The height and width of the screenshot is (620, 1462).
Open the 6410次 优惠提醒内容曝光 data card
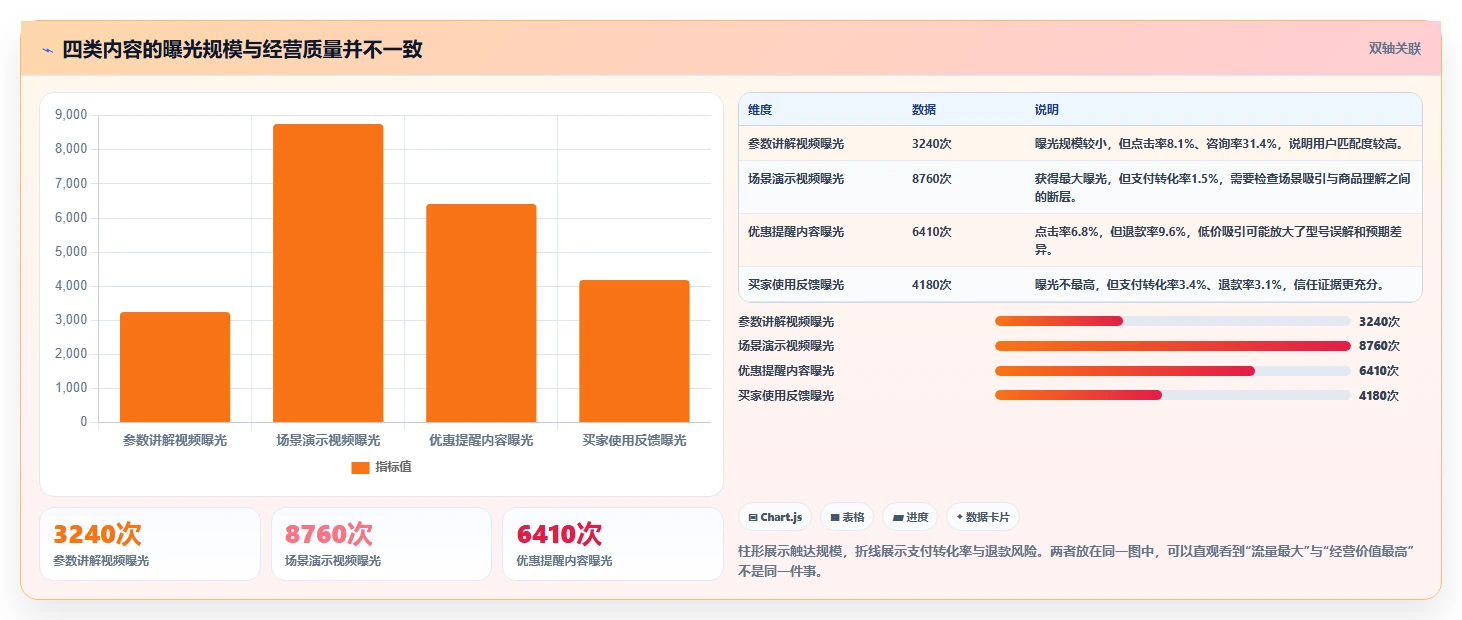613,544
